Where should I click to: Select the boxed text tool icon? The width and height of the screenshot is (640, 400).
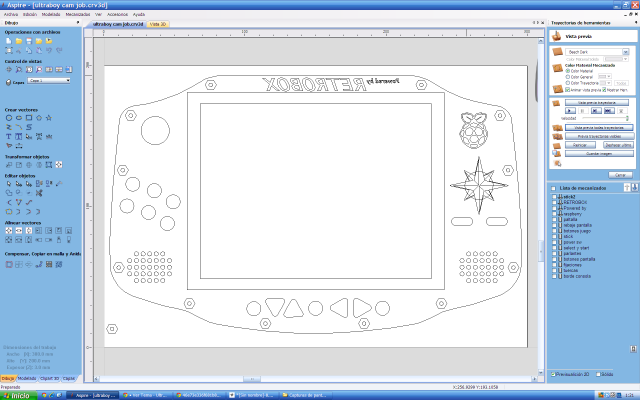[x=19, y=137]
